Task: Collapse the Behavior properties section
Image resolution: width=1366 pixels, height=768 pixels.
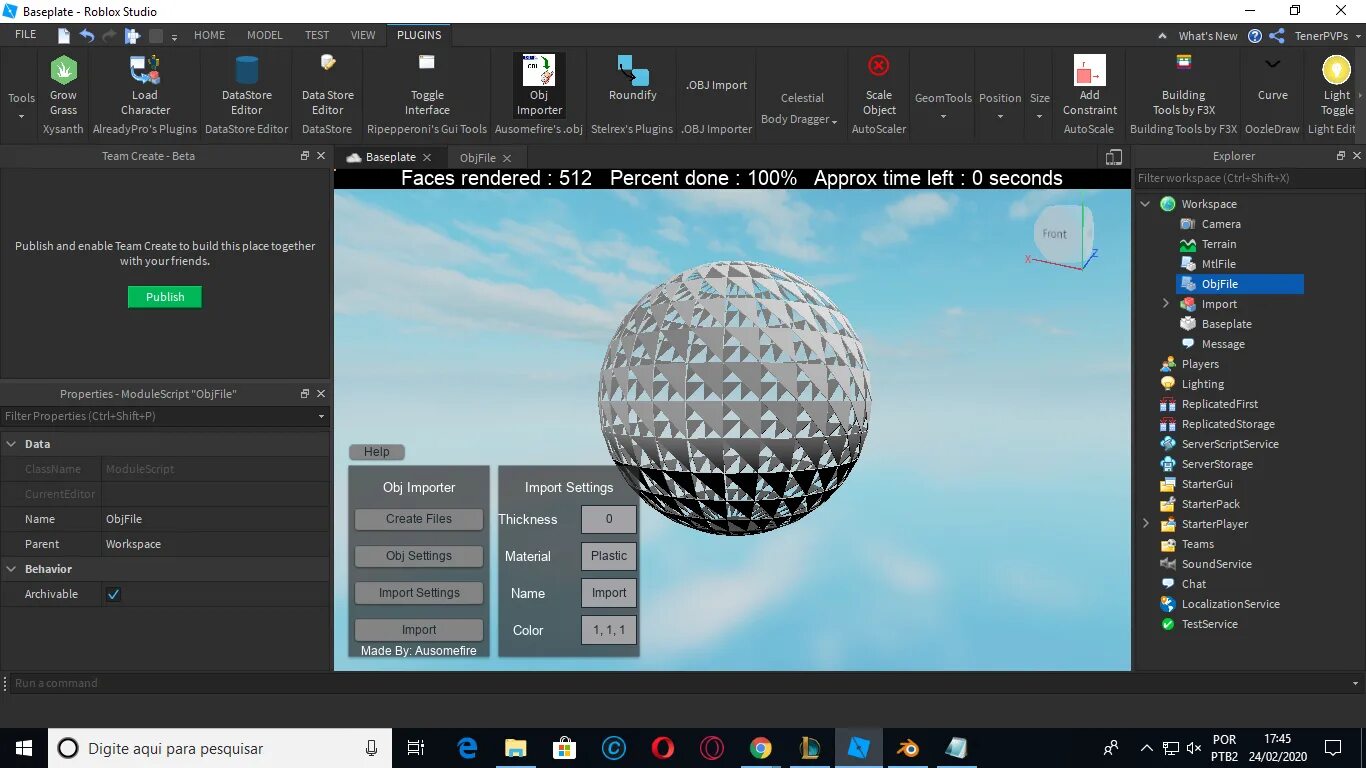Action: [11, 569]
